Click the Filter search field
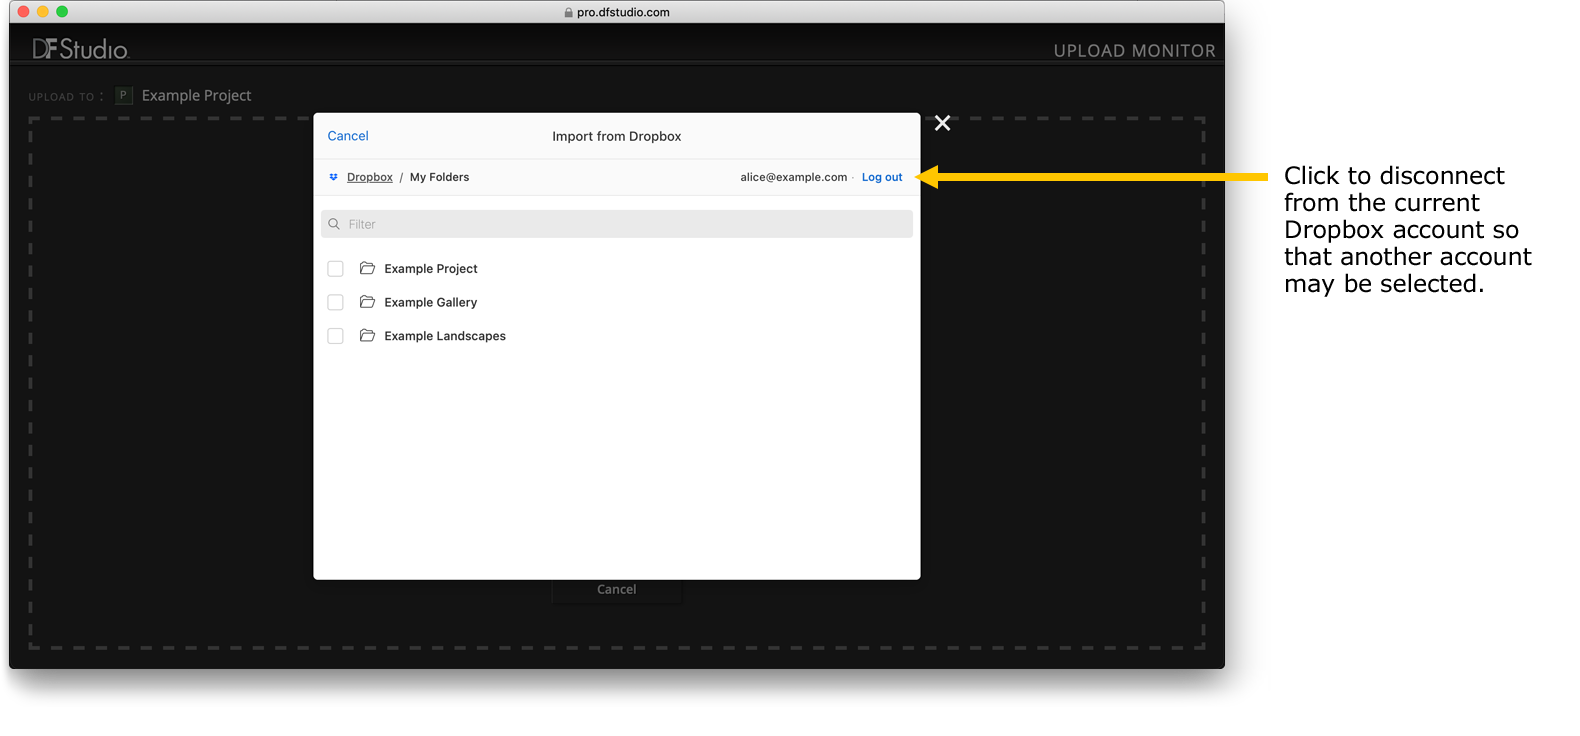 (617, 224)
